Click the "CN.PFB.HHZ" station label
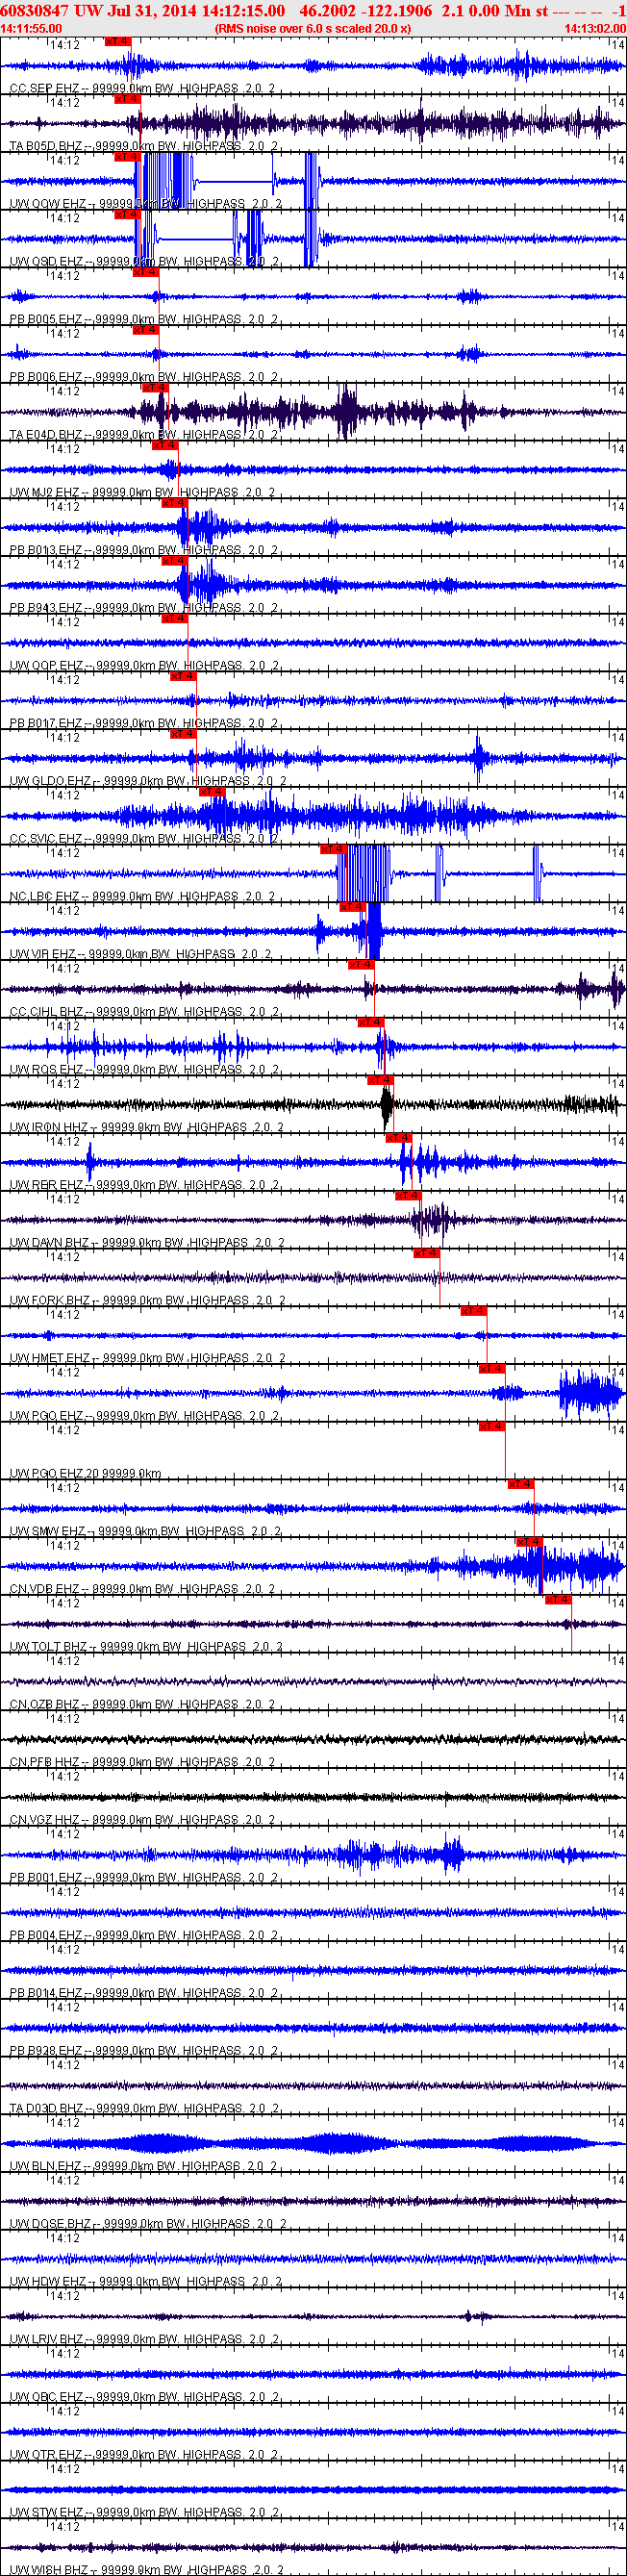 (x=46, y=1762)
